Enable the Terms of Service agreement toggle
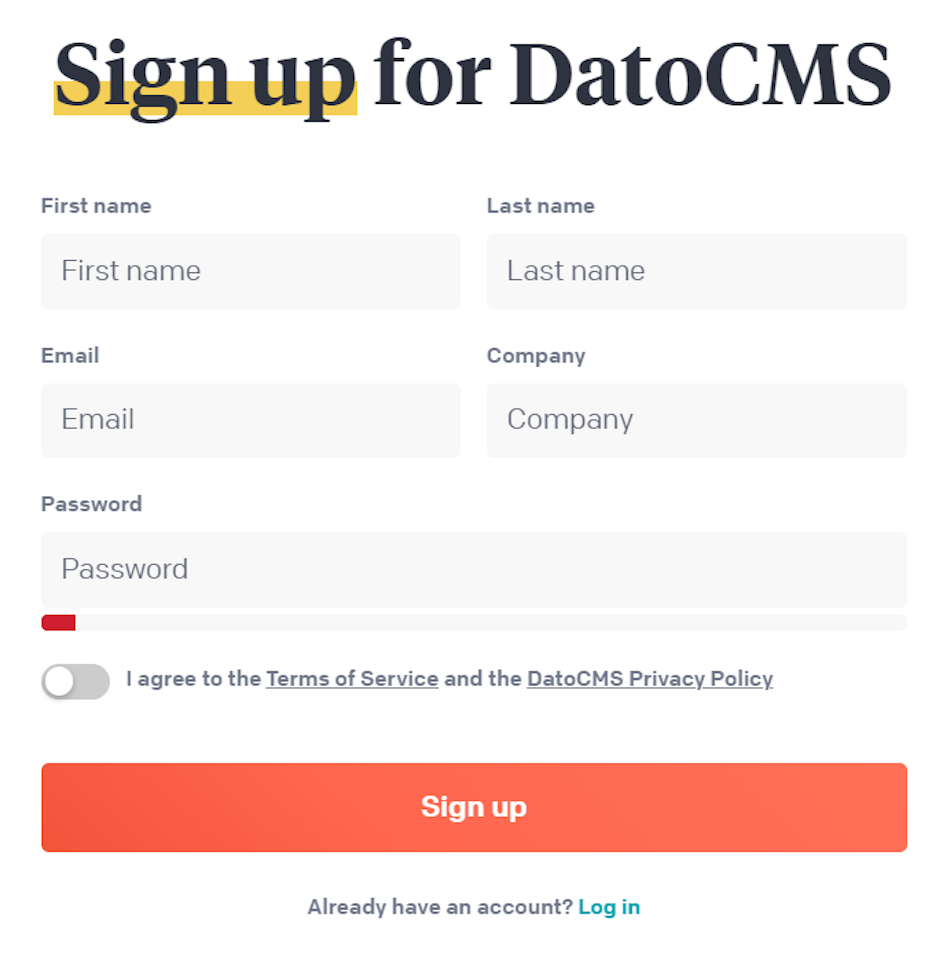Image resolution: width=950 pixels, height=954 pixels. click(x=75, y=681)
